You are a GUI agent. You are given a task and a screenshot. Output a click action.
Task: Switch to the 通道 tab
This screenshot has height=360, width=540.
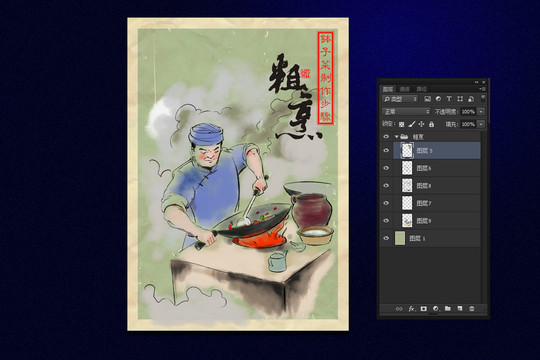pos(404,89)
